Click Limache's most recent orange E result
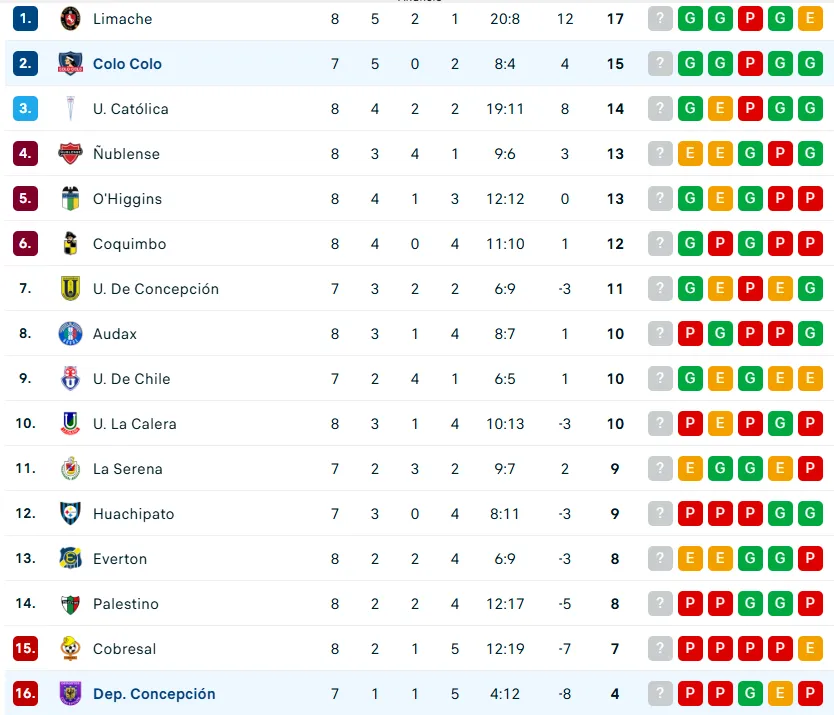This screenshot has width=834, height=715. [x=810, y=19]
